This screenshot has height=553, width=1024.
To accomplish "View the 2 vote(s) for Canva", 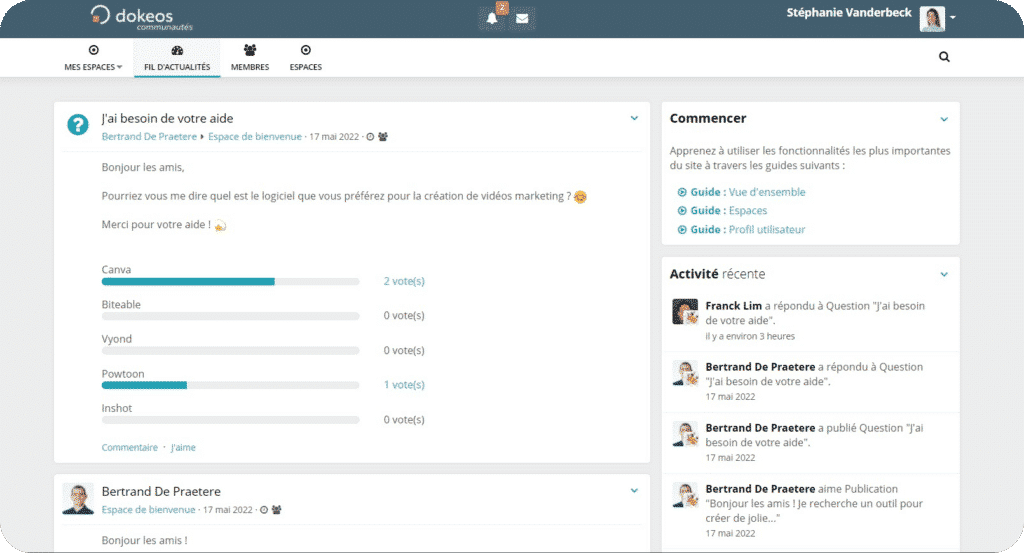I will (x=404, y=281).
